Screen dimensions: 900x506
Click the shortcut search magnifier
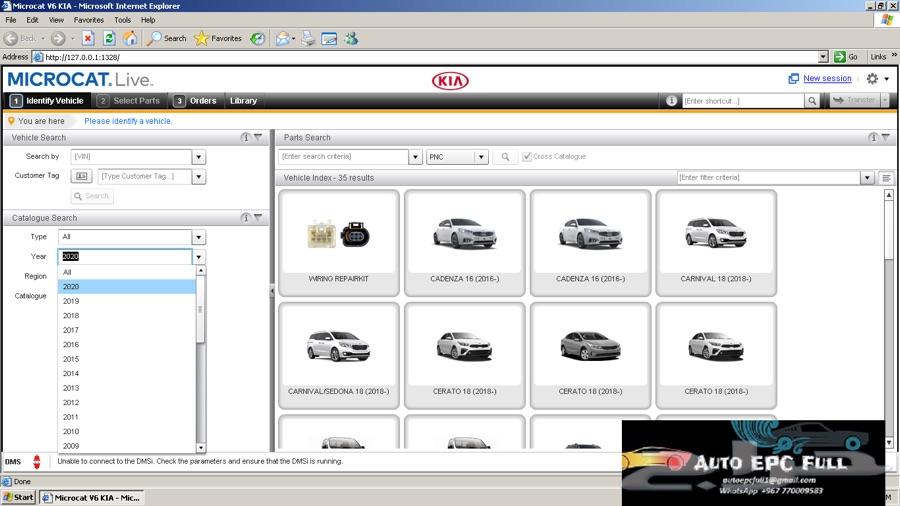(x=812, y=101)
